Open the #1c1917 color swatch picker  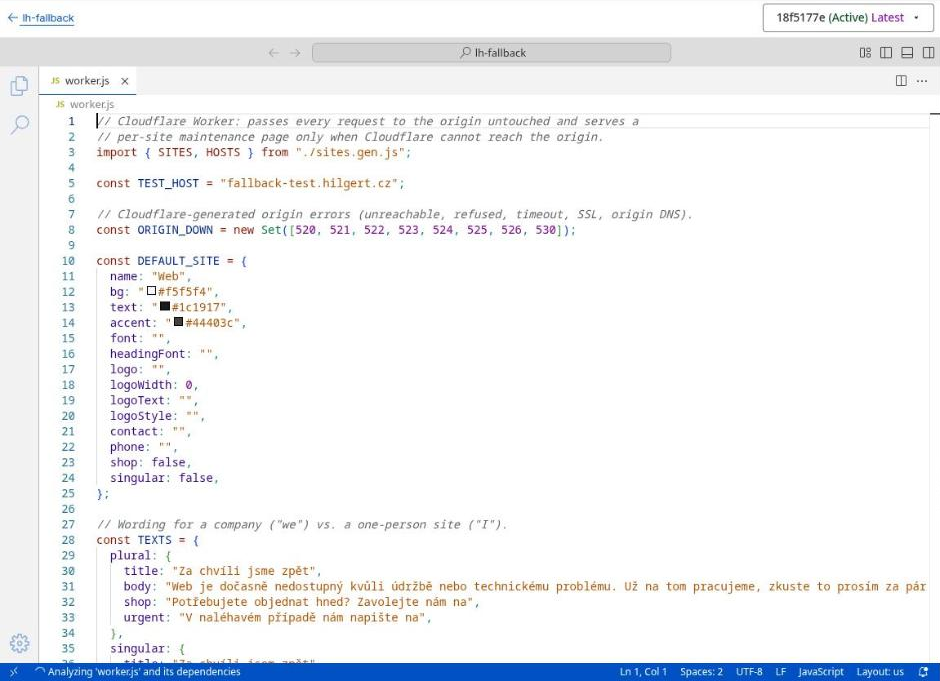click(165, 306)
